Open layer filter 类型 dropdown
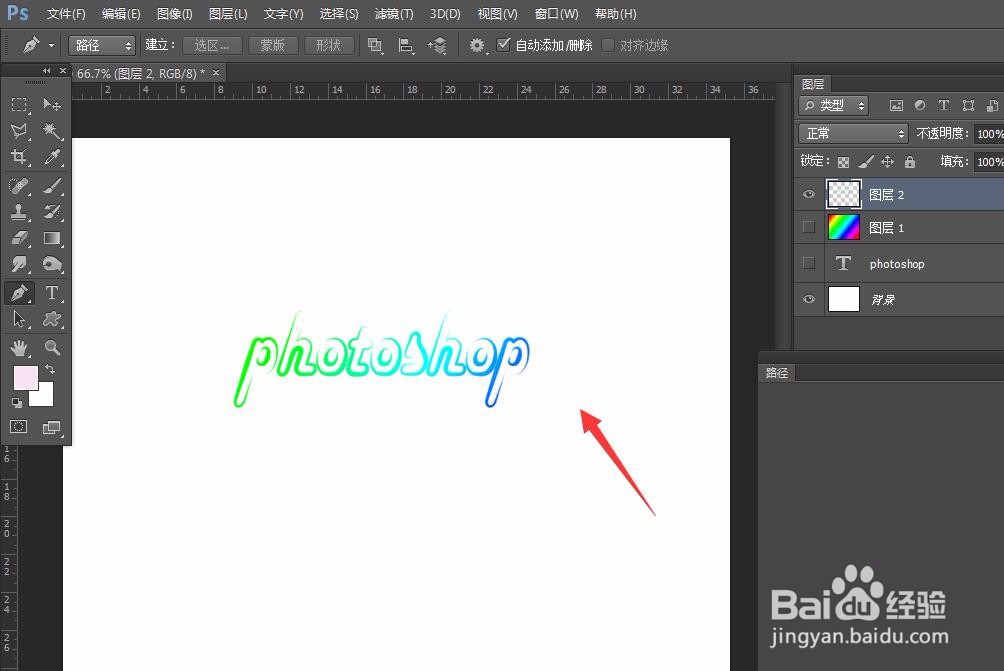The height and width of the screenshot is (671, 1004). click(x=834, y=106)
